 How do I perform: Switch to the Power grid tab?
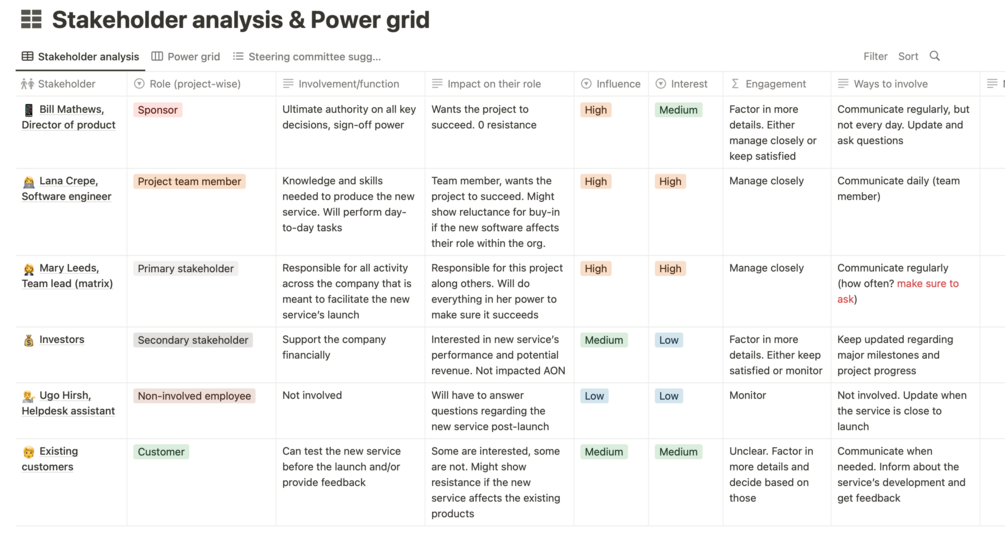pos(186,57)
